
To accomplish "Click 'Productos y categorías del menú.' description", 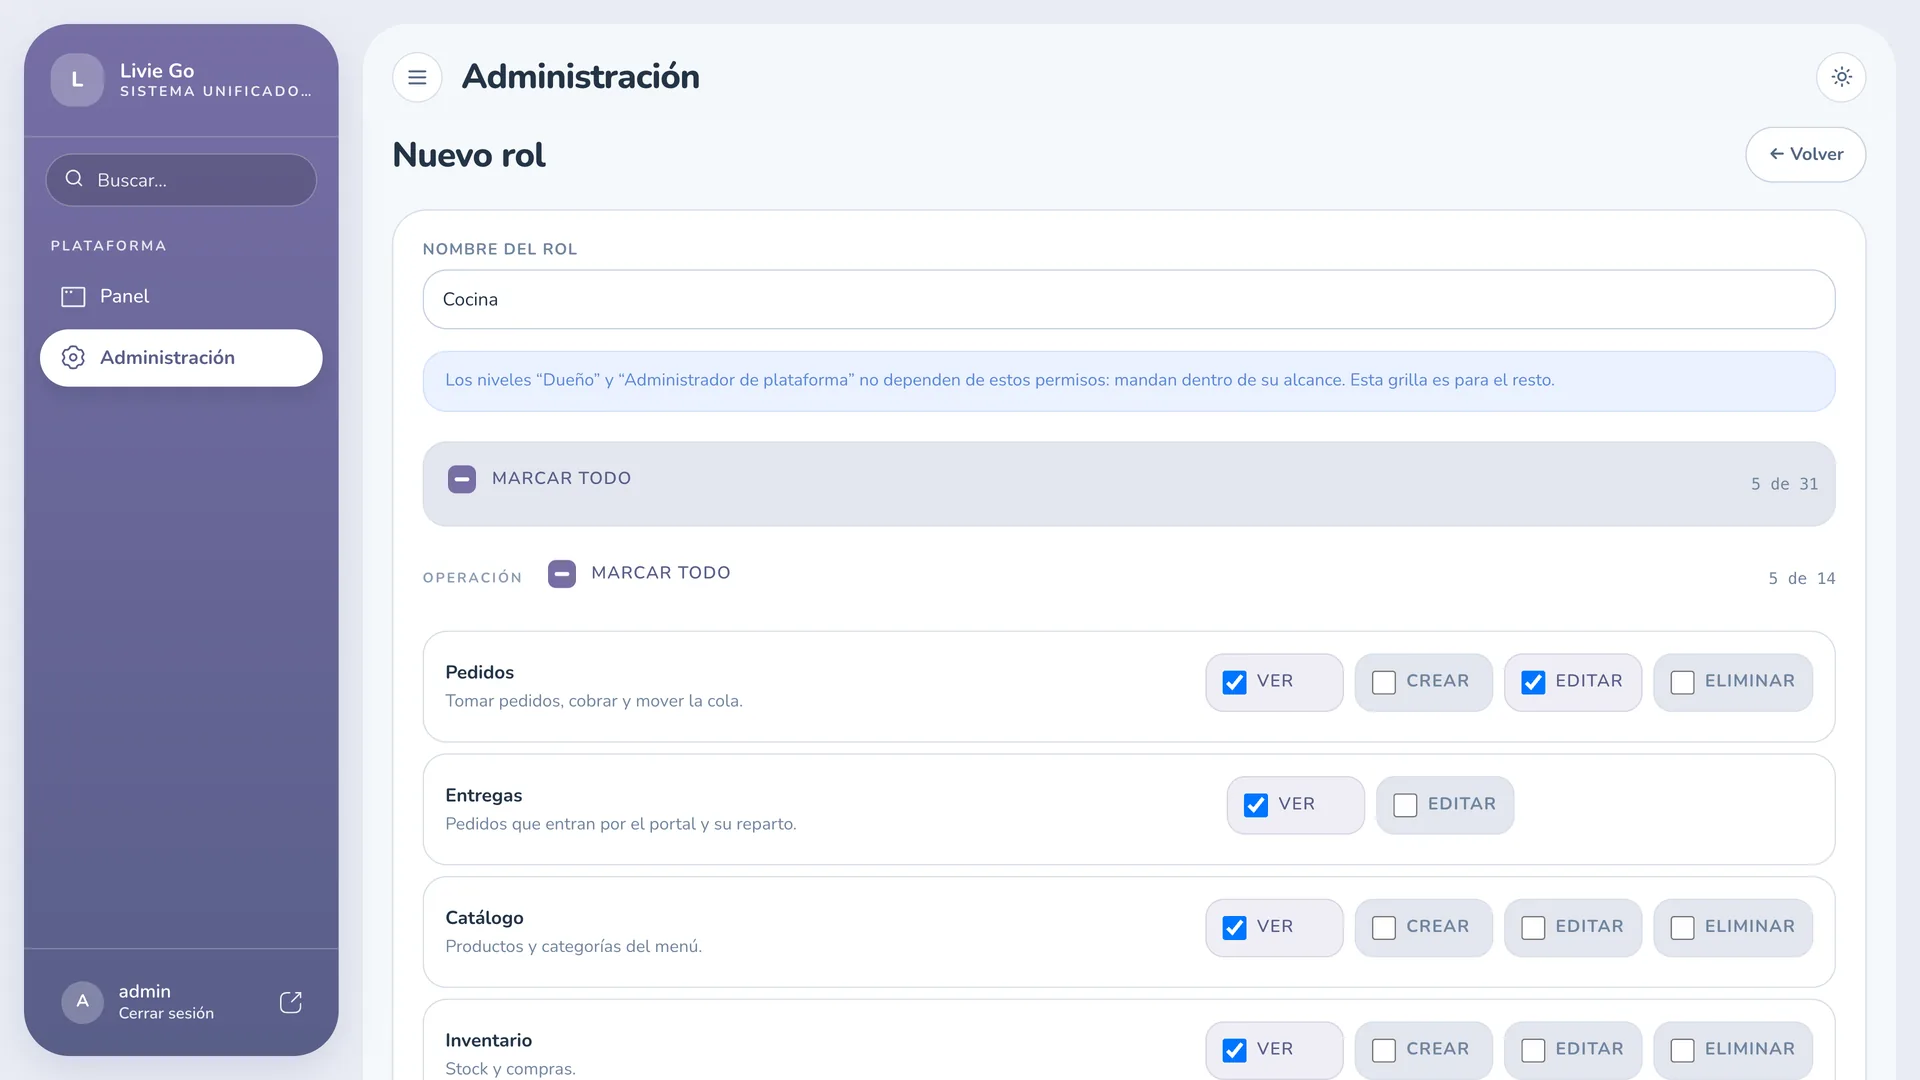I will 573,947.
